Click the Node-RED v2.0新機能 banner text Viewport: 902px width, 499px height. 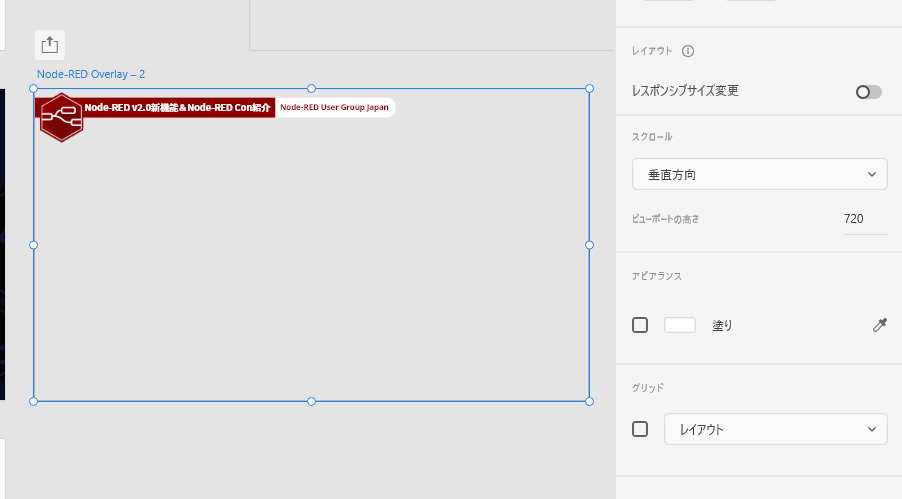tap(177, 108)
